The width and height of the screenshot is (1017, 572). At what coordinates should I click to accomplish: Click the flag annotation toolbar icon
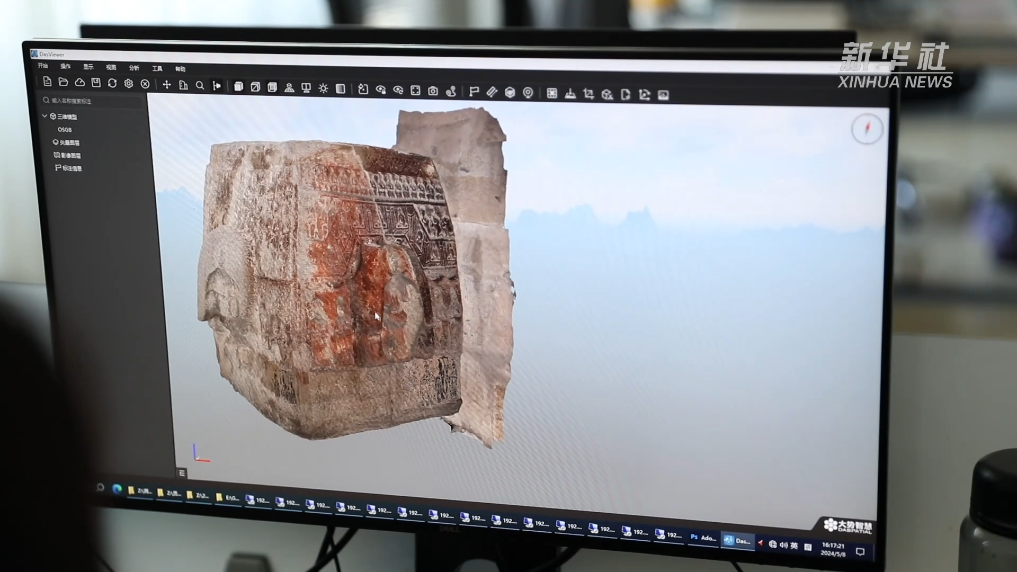coord(474,91)
